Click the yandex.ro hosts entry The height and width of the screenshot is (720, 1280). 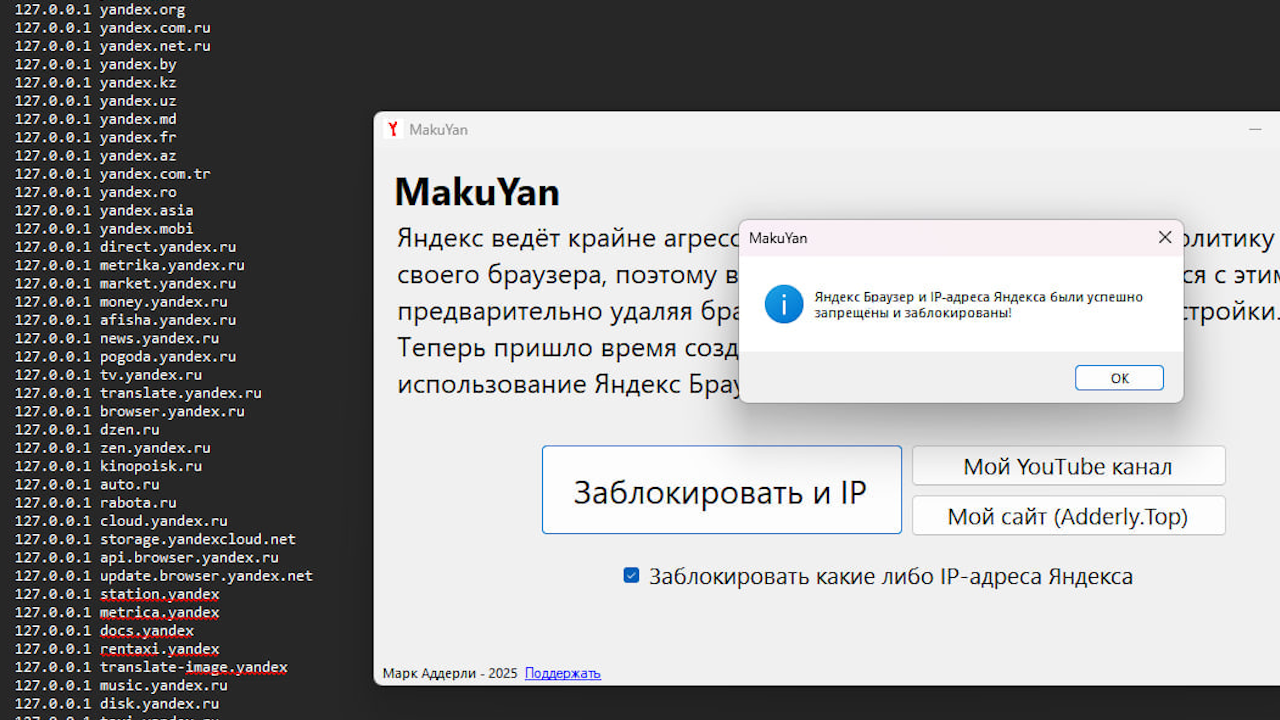(95, 192)
